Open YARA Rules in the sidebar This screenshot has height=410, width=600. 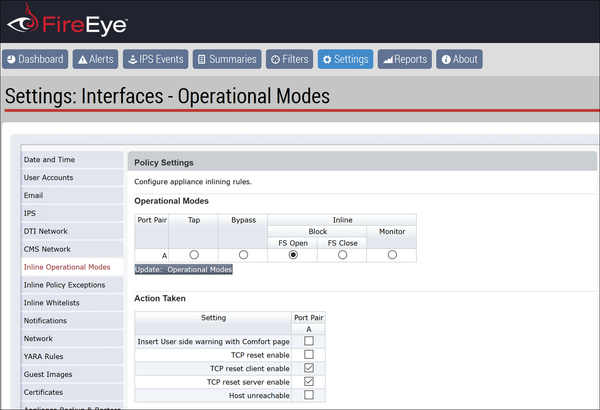pyautogui.click(x=45, y=356)
